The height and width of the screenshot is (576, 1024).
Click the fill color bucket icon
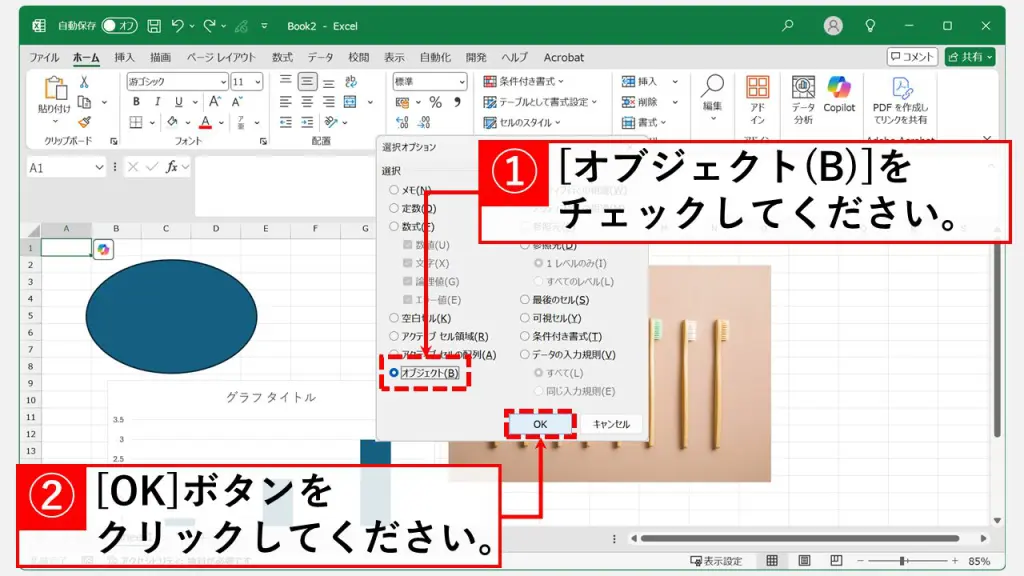172,122
